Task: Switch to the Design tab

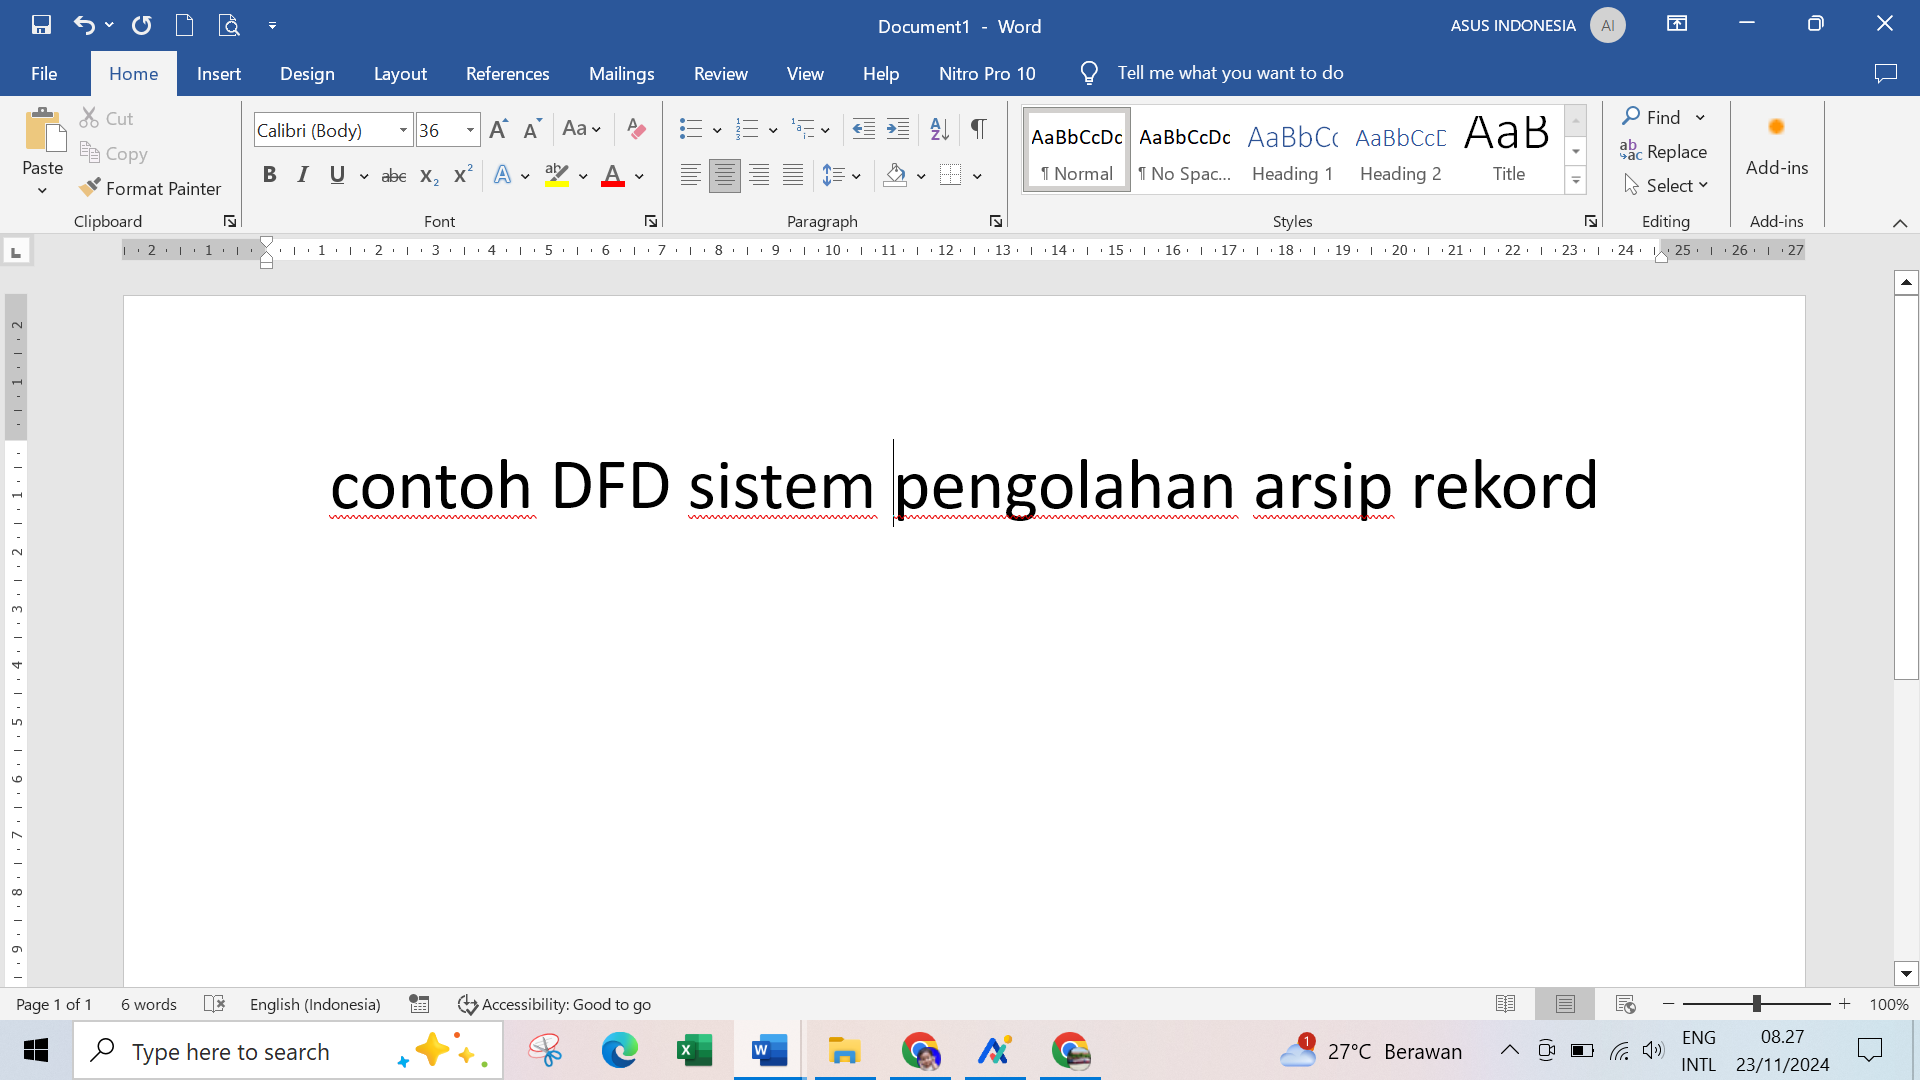Action: (307, 73)
